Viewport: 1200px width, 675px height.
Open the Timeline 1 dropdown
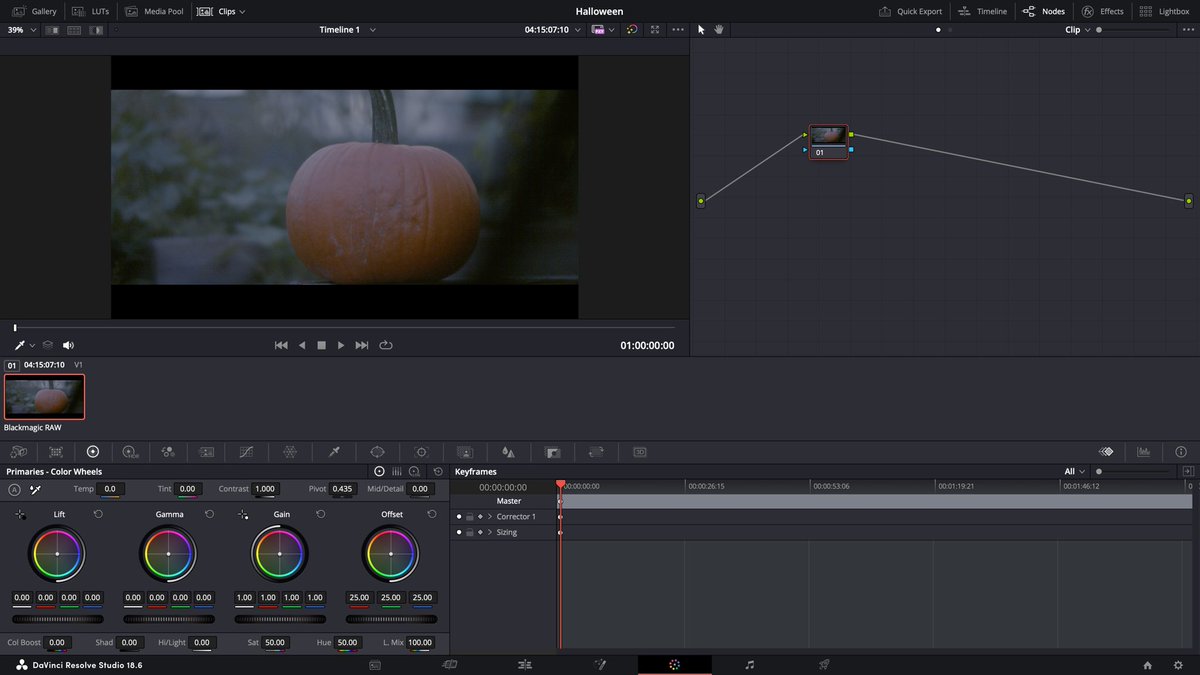point(372,29)
